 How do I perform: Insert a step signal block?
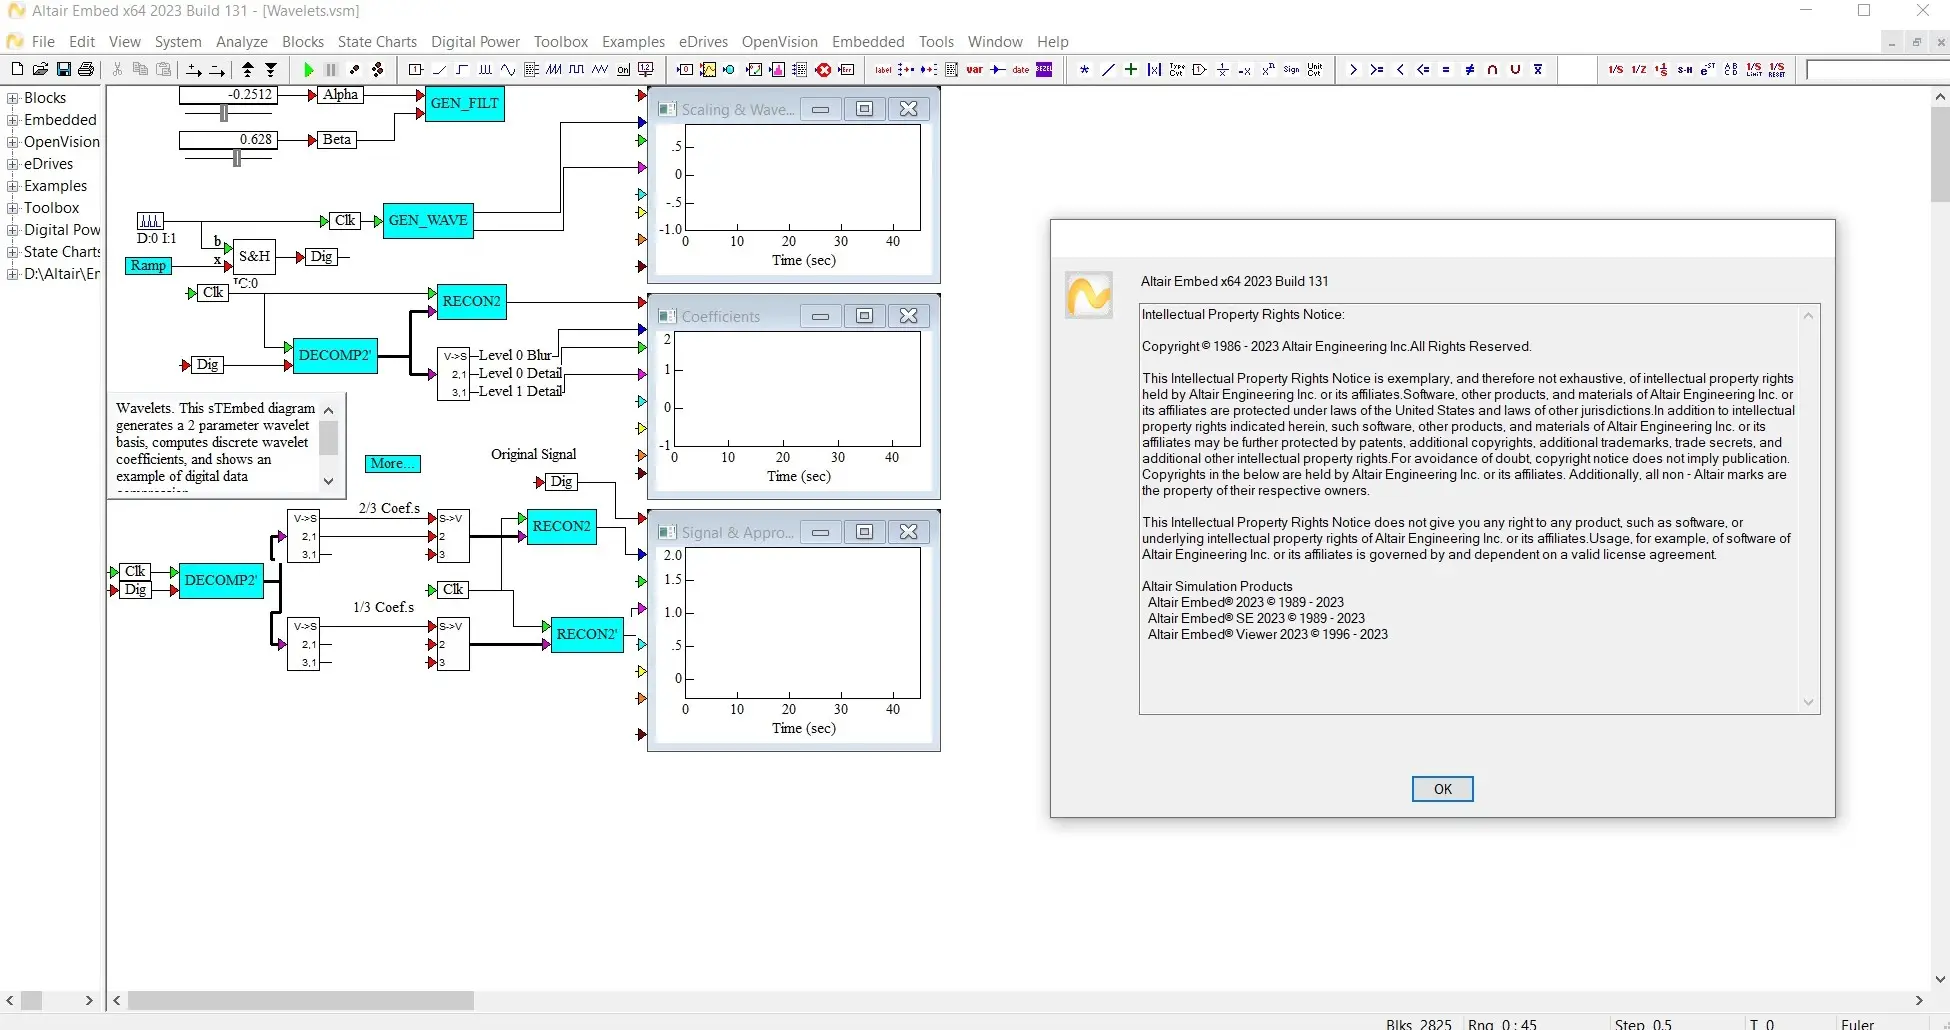click(462, 69)
